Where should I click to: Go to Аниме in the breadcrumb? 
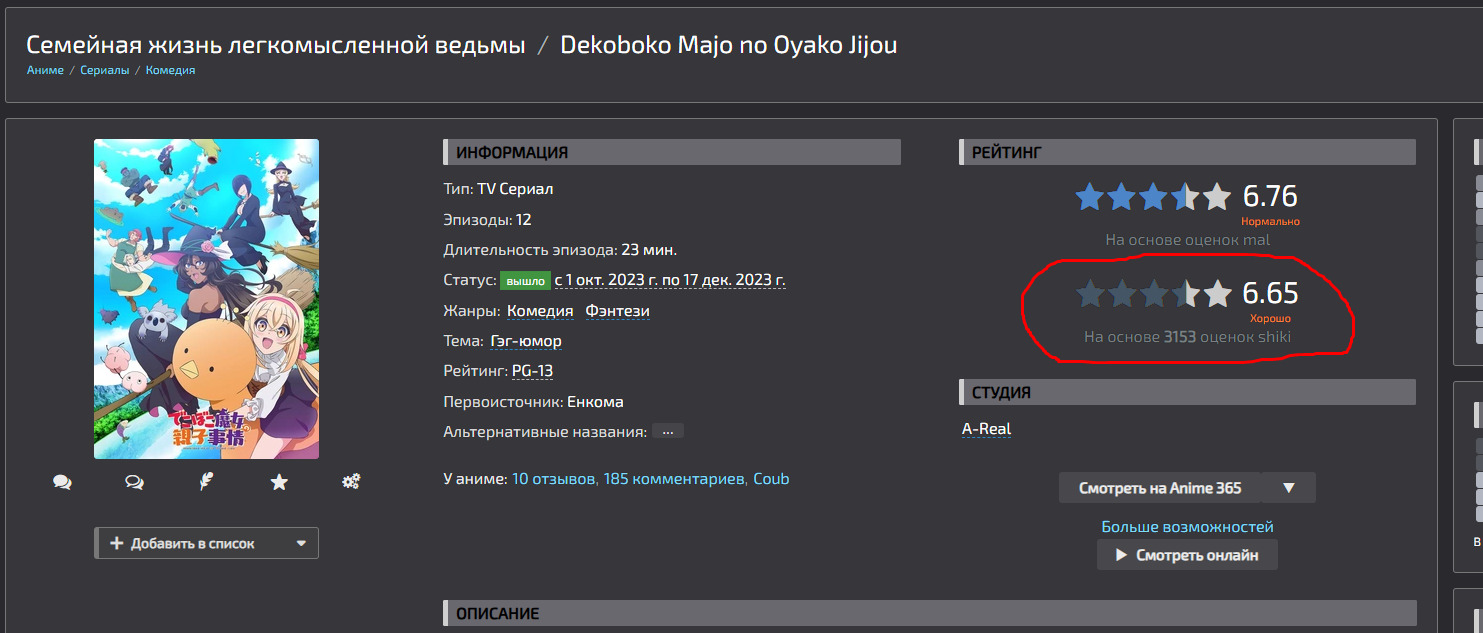(x=45, y=70)
